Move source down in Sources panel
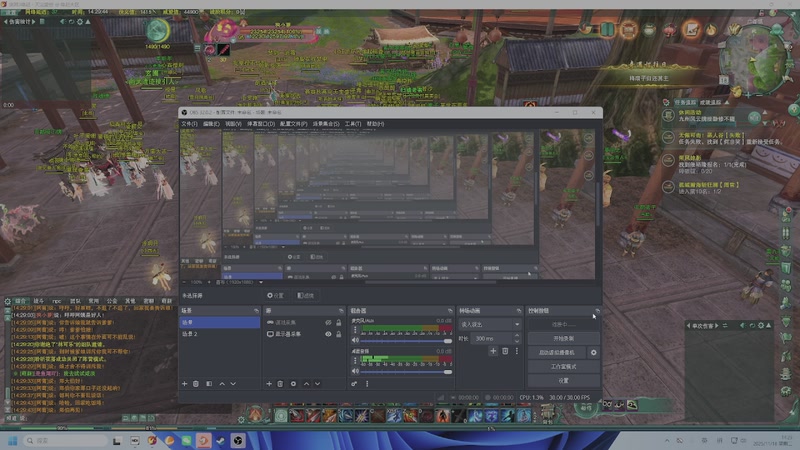Viewport: 800px width, 450px height. click(x=317, y=384)
